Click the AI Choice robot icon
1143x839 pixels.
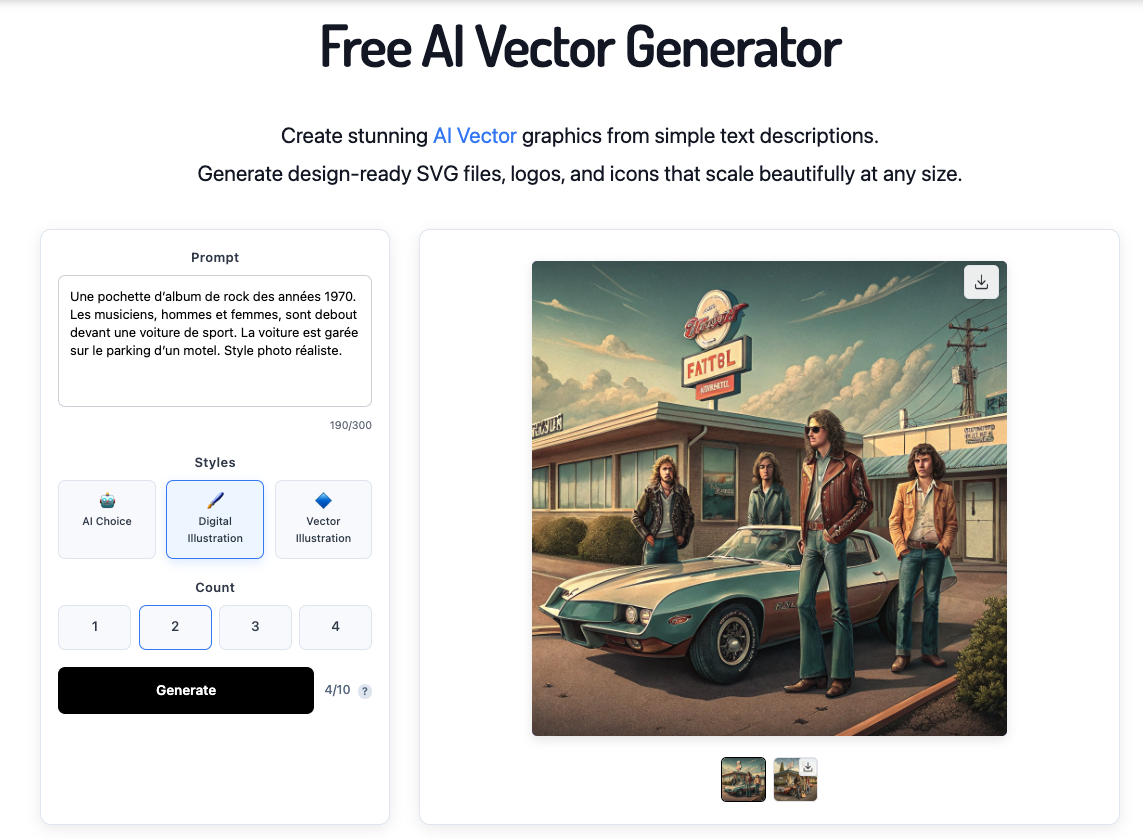click(107, 500)
